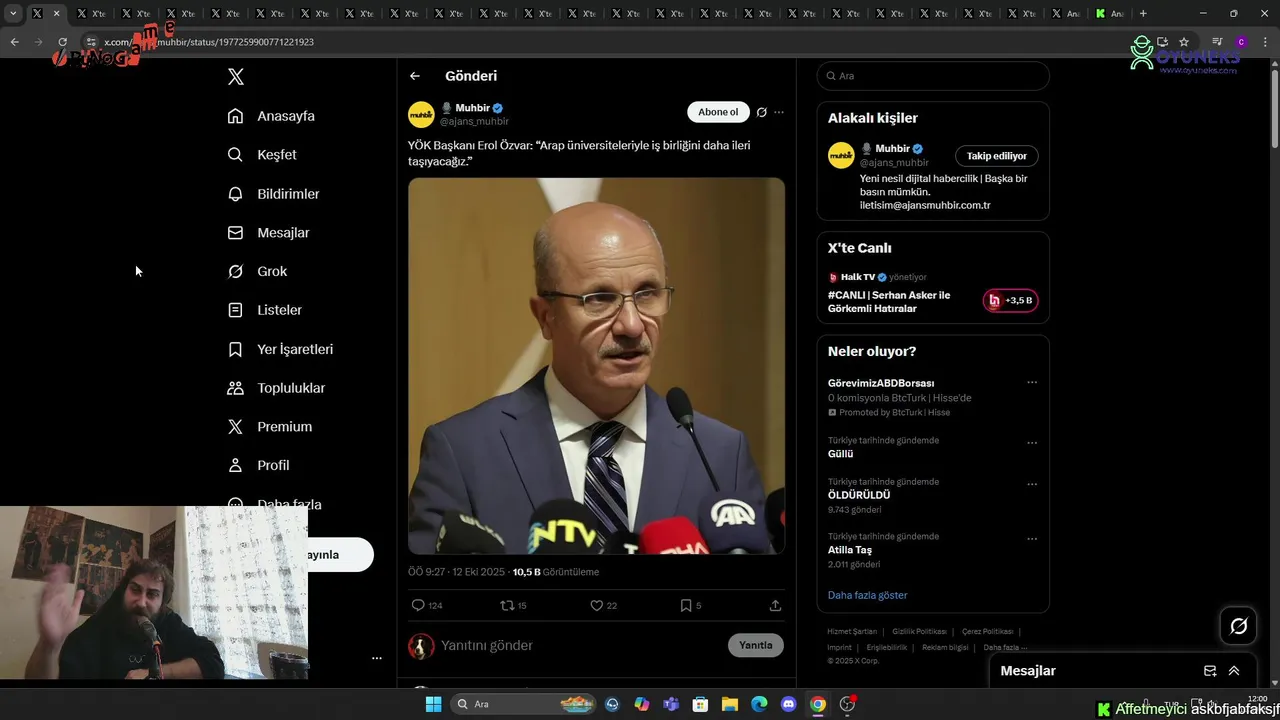Click the Abone ol button

tap(718, 112)
